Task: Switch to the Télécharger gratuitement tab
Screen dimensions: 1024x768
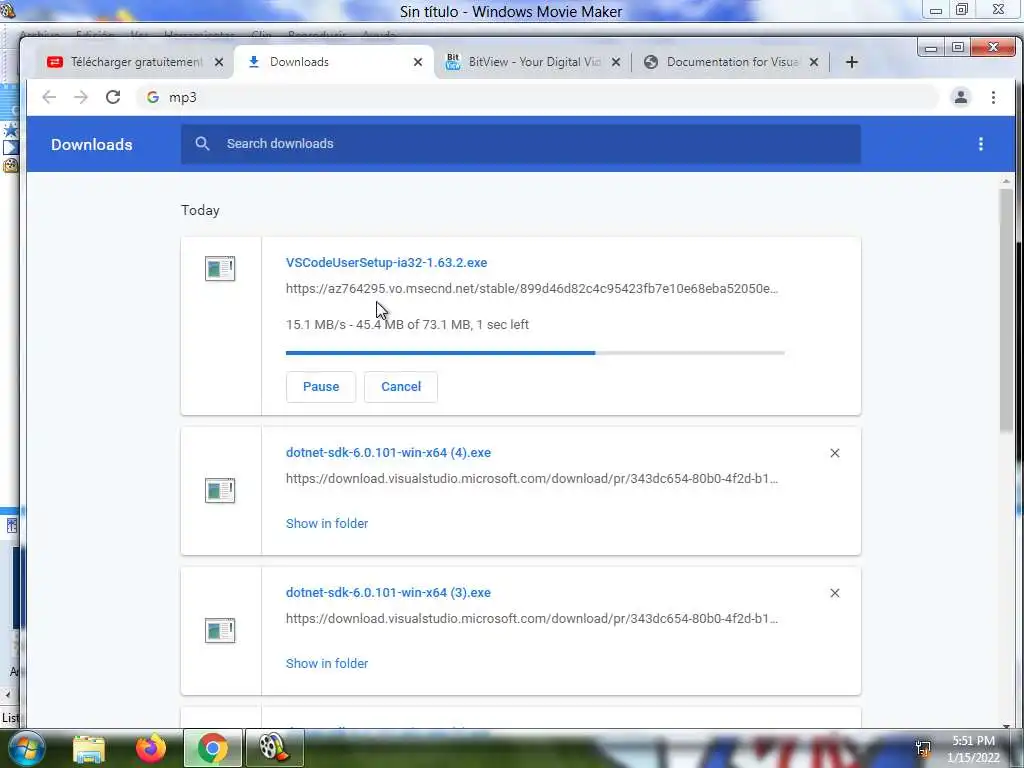Action: point(135,62)
